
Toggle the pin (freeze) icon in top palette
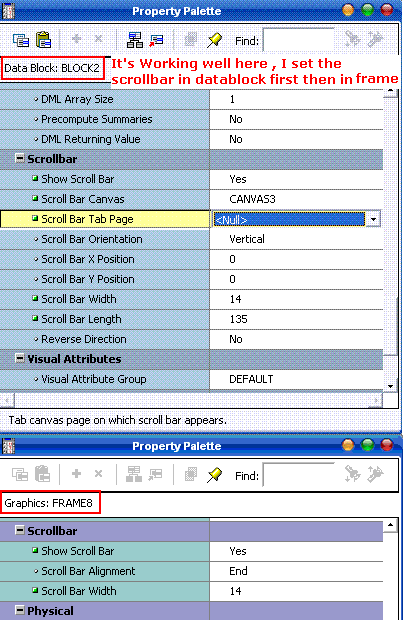point(215,40)
